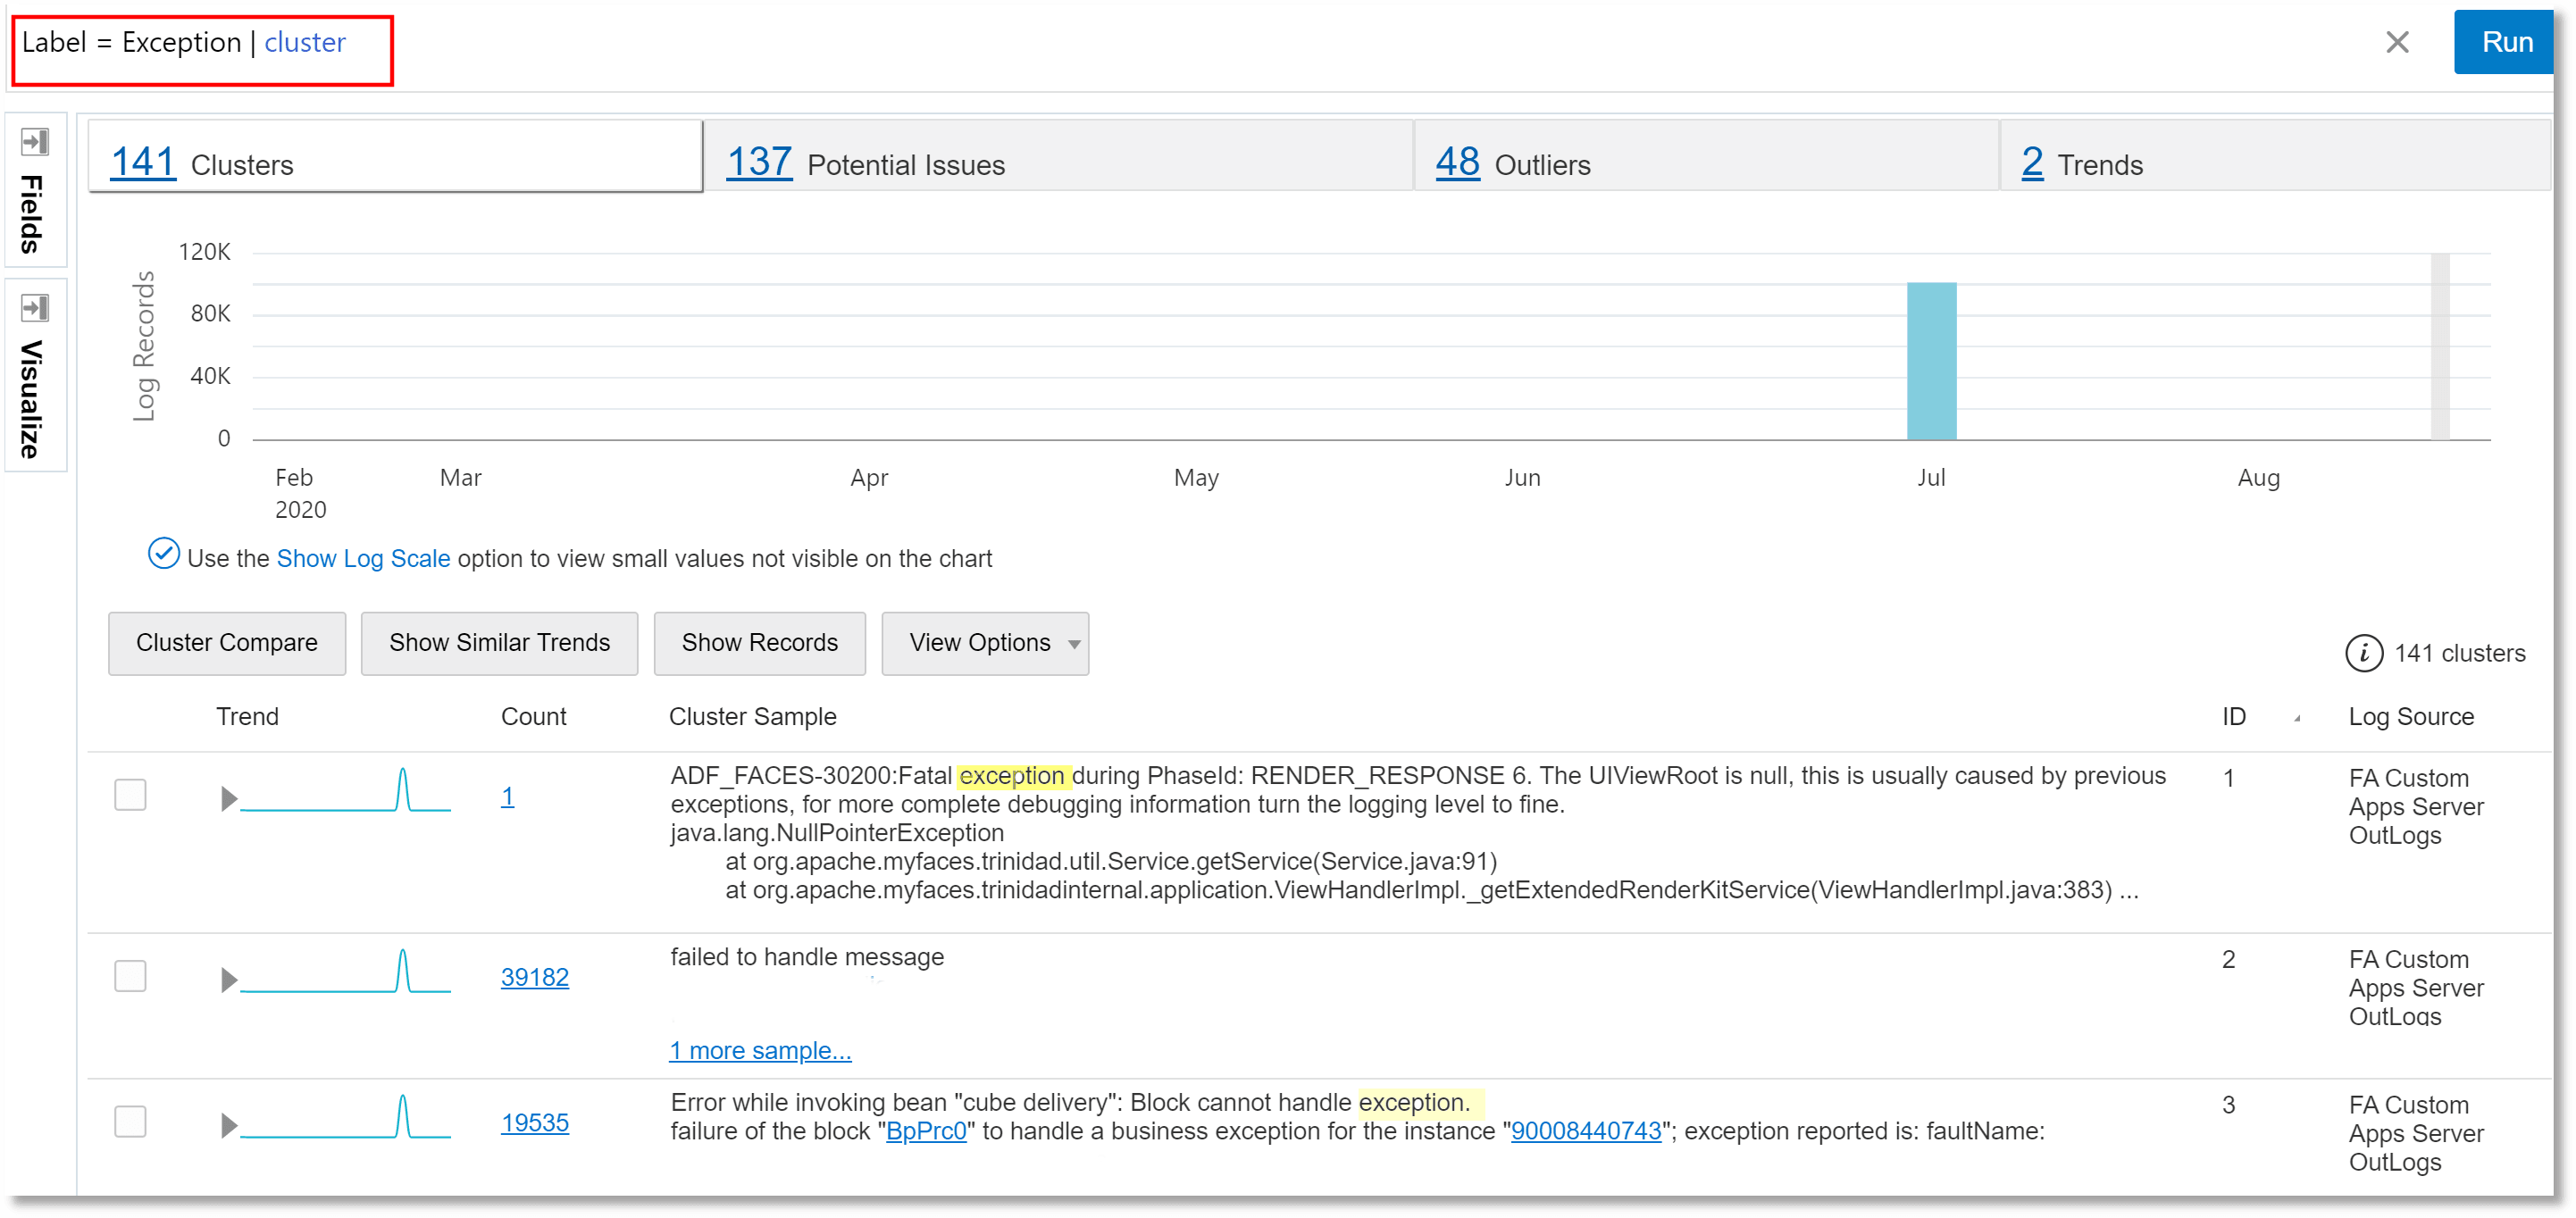The height and width of the screenshot is (1218, 2576).
Task: Click the Show Records button
Action: click(760, 643)
